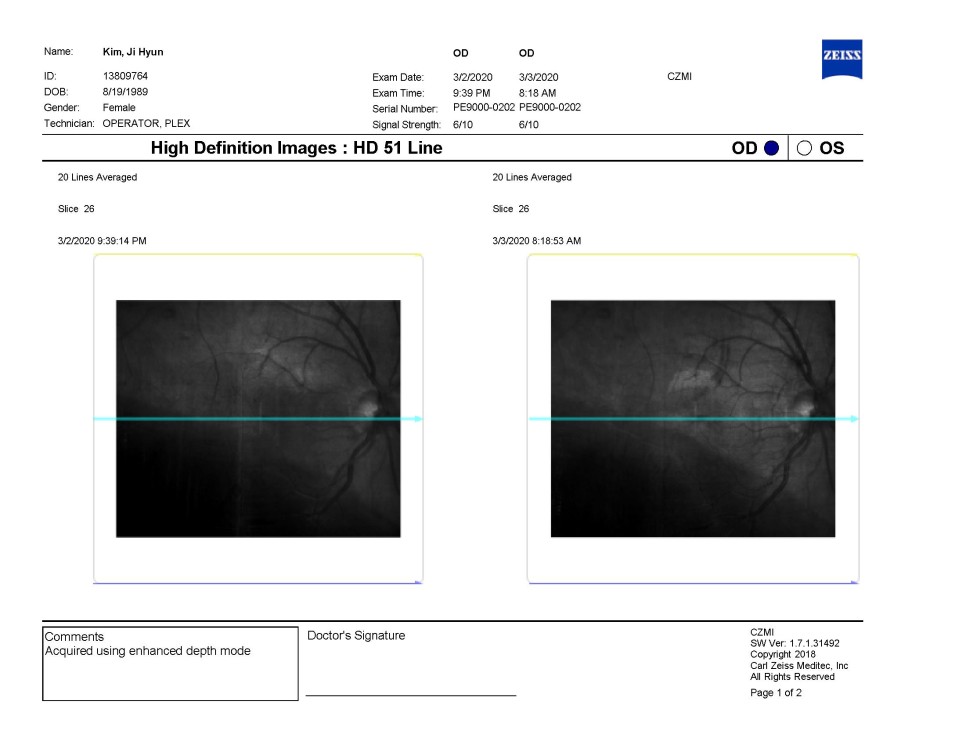Click exam time '9:39 PM'
This screenshot has width=966, height=752.
pos(471,93)
